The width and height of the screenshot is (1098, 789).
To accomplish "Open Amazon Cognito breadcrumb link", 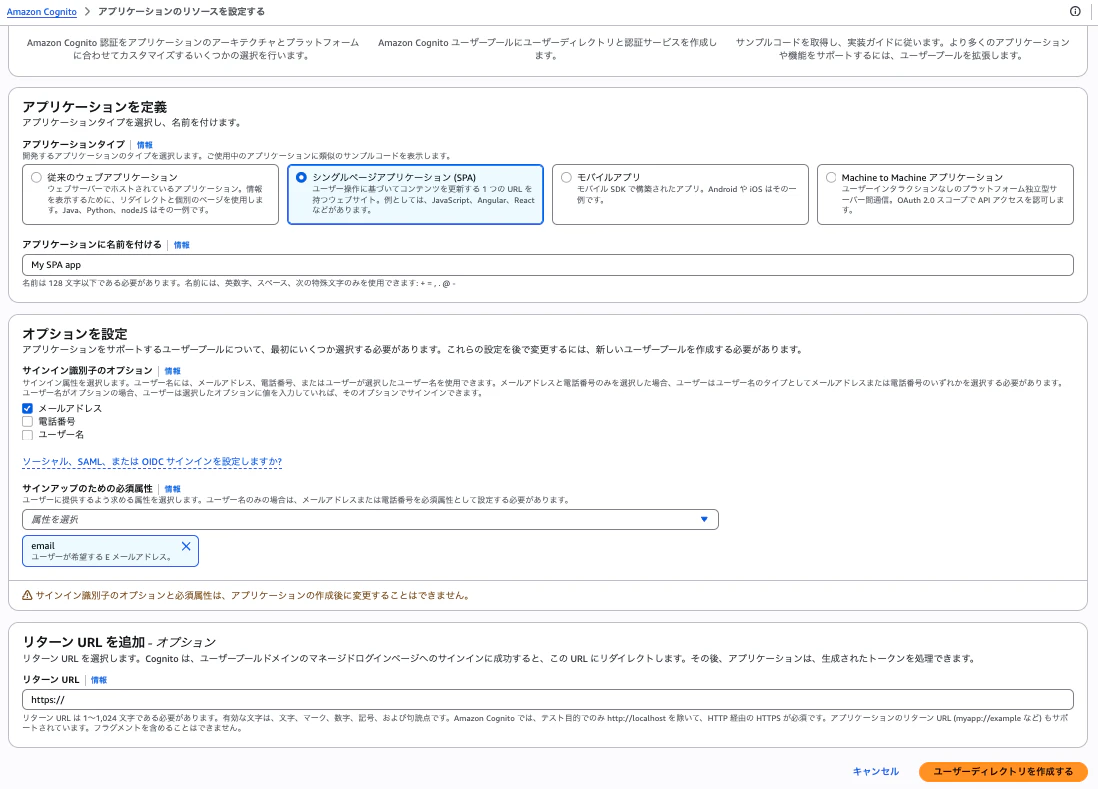I will 41,11.
